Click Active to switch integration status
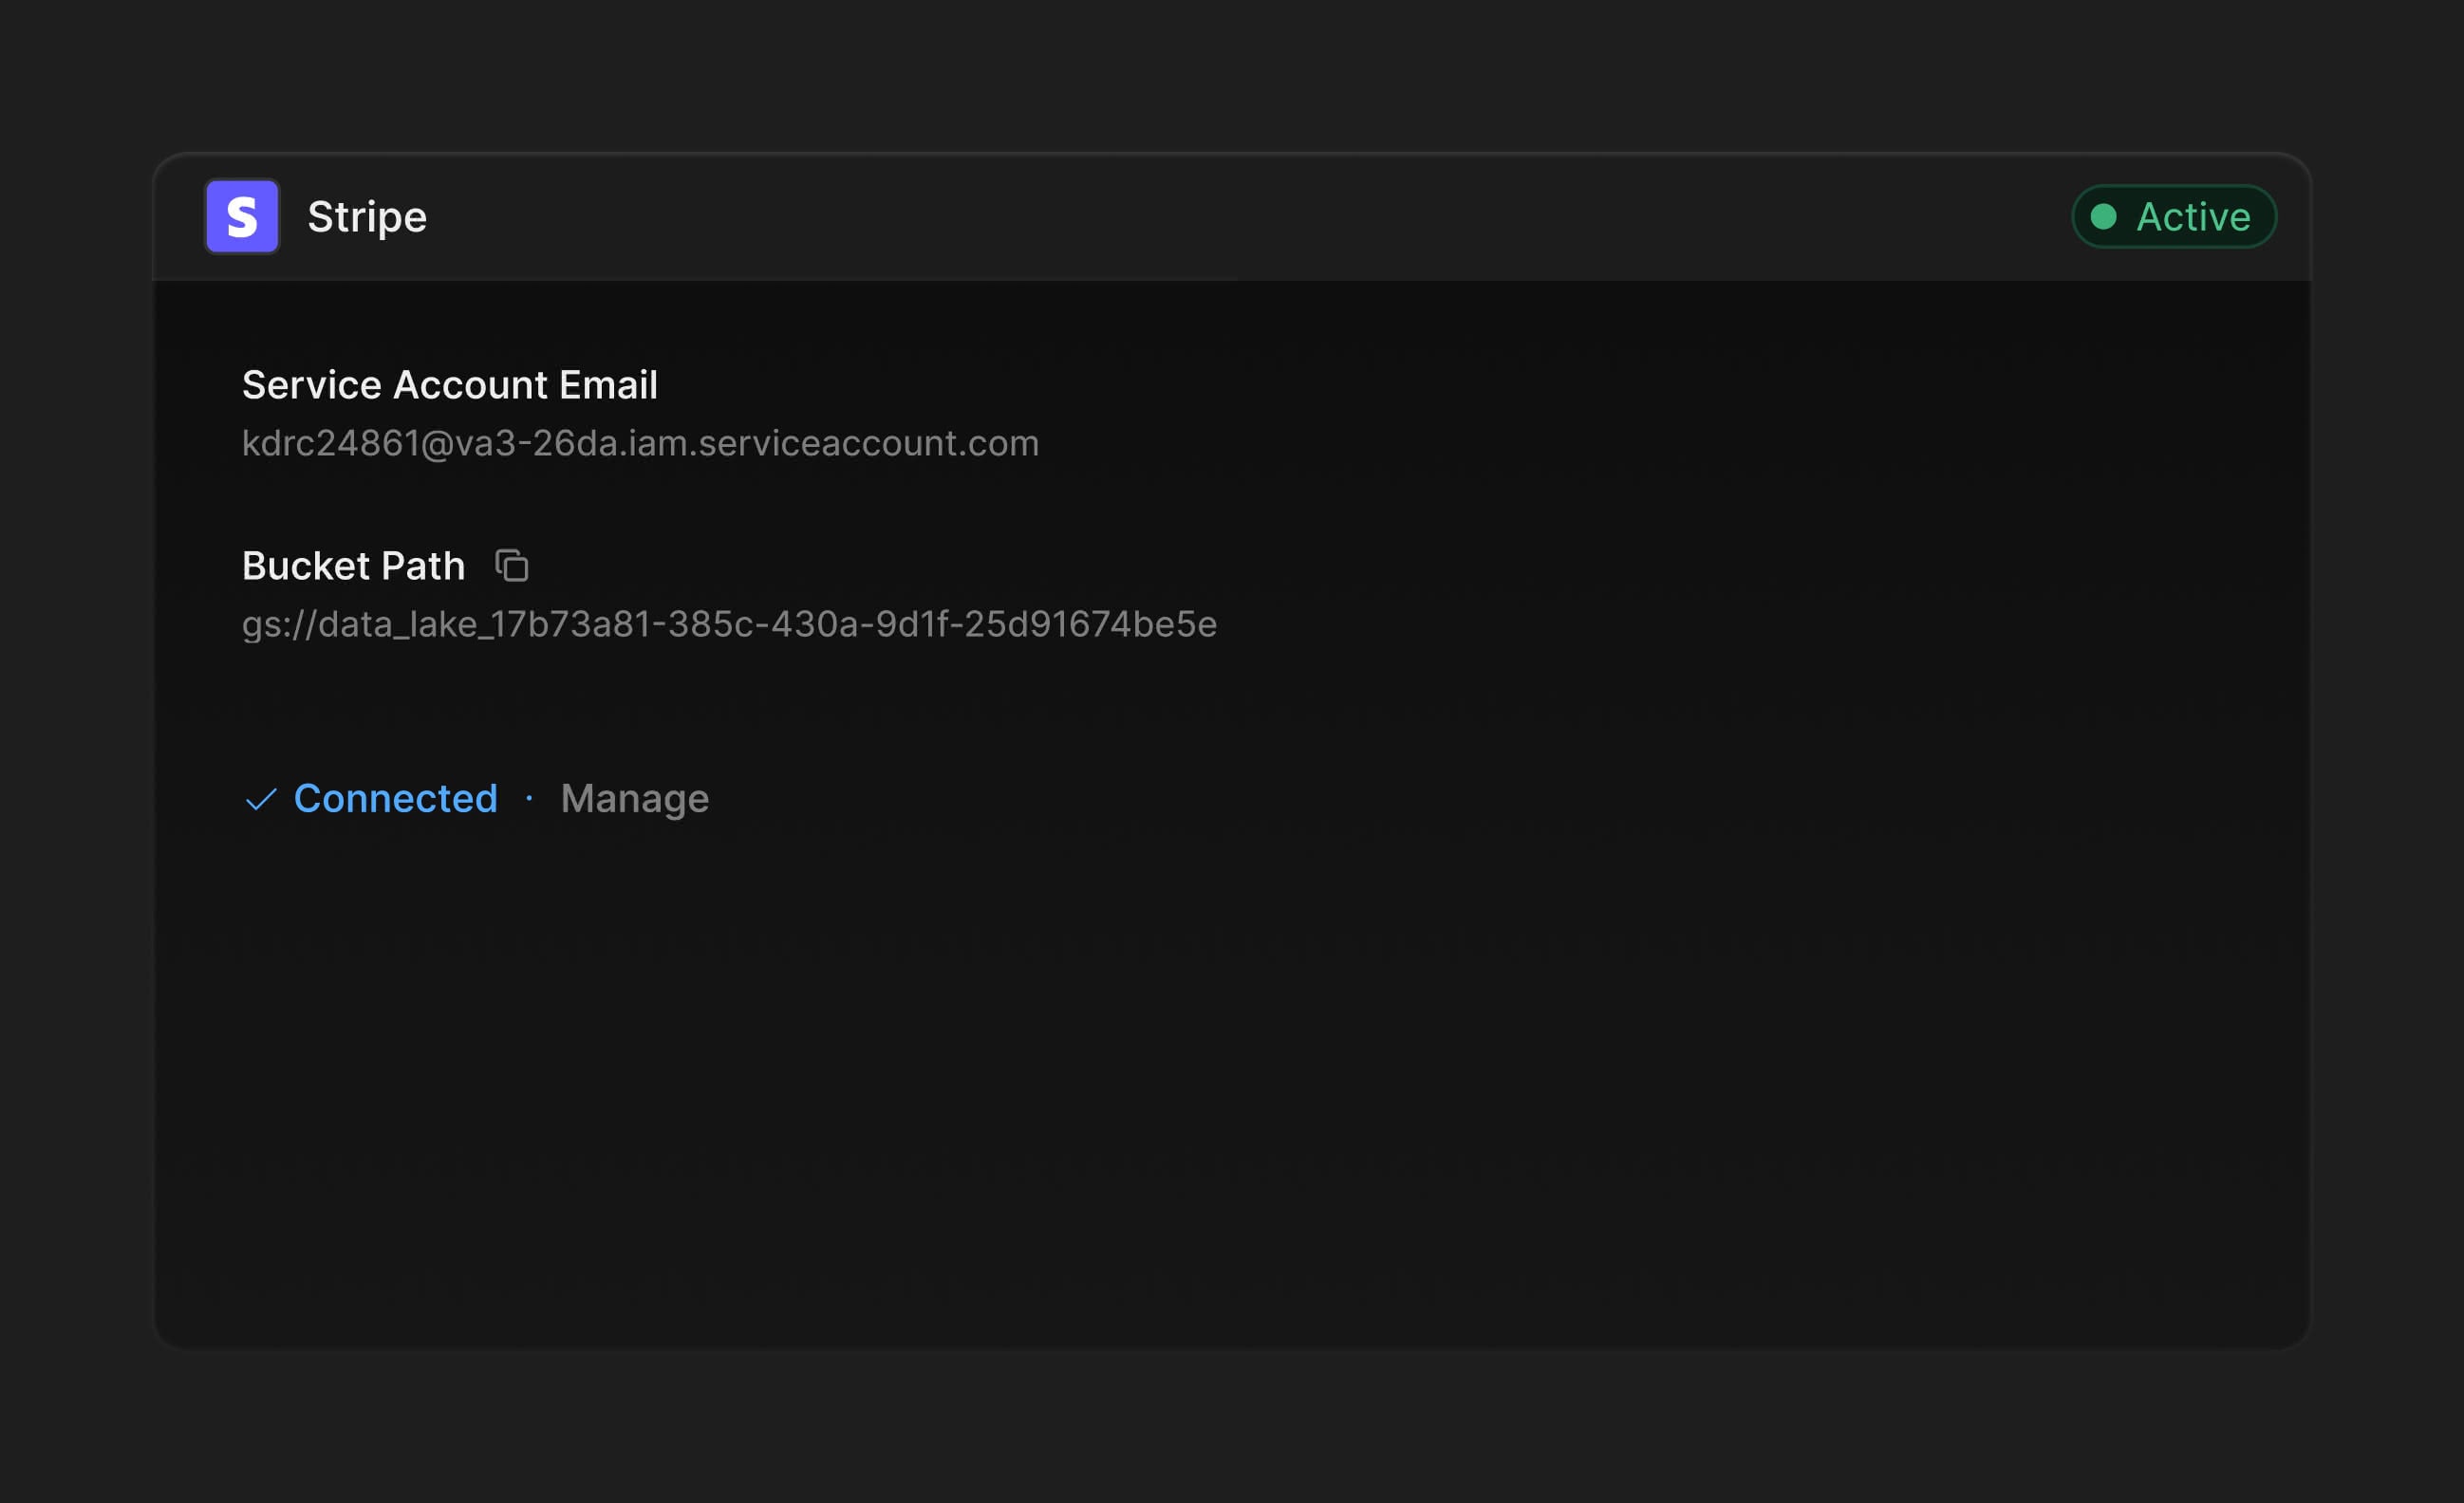 (2174, 216)
